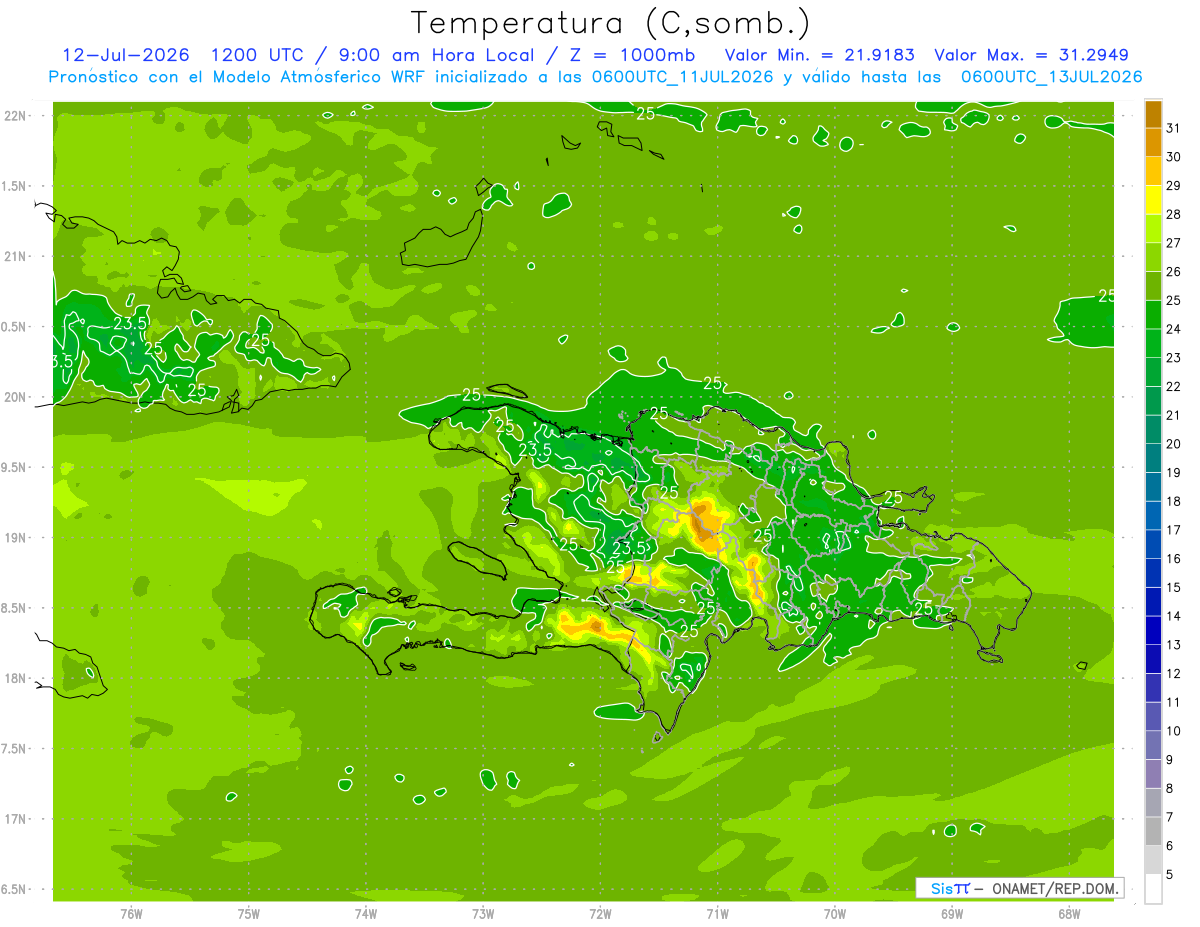Pick the lime swatch between 27 and 28

1153,228
